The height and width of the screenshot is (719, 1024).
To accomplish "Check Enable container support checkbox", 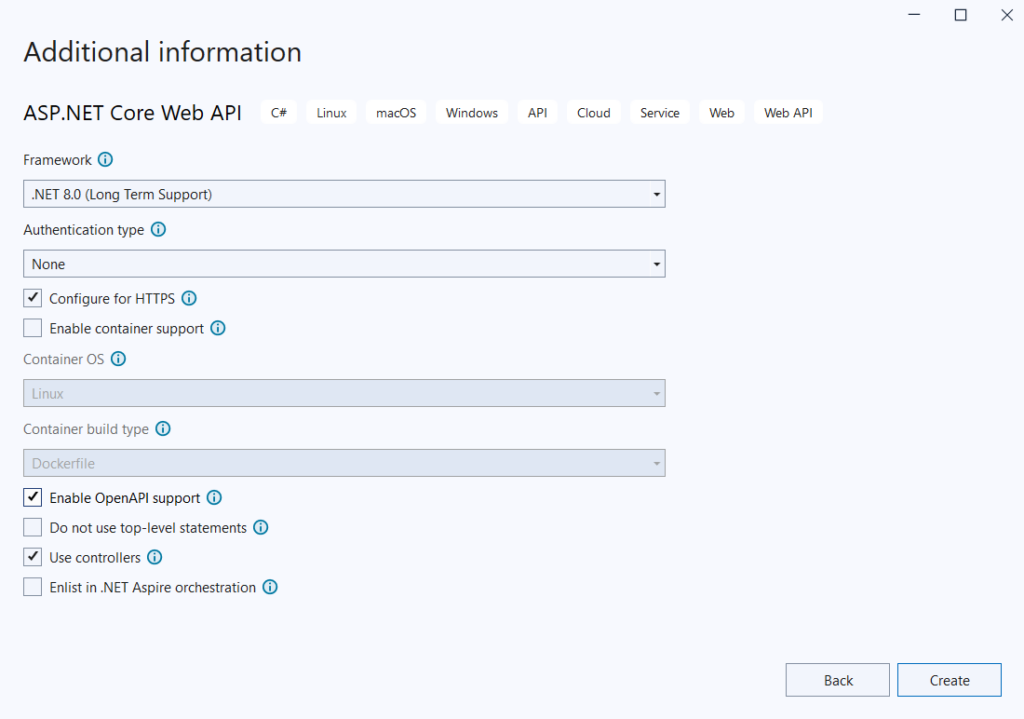I will pyautogui.click(x=33, y=328).
